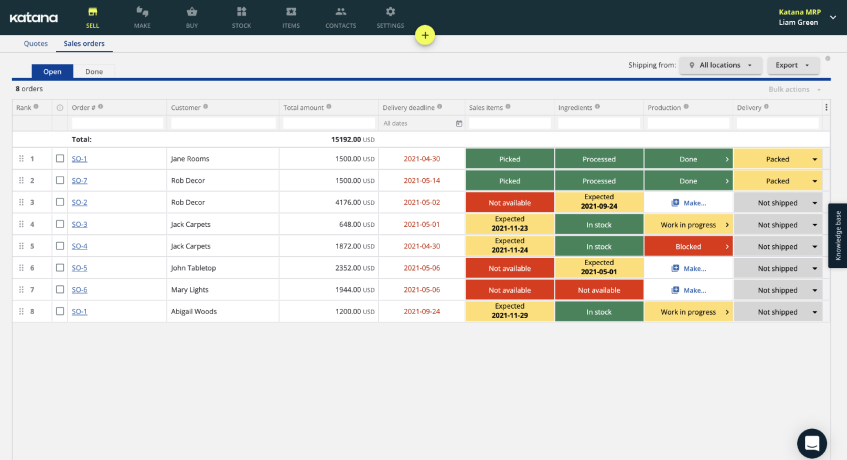This screenshot has width=847, height=460.
Task: Tick the checkbox for the Jane Rooms order
Action: 60,159
